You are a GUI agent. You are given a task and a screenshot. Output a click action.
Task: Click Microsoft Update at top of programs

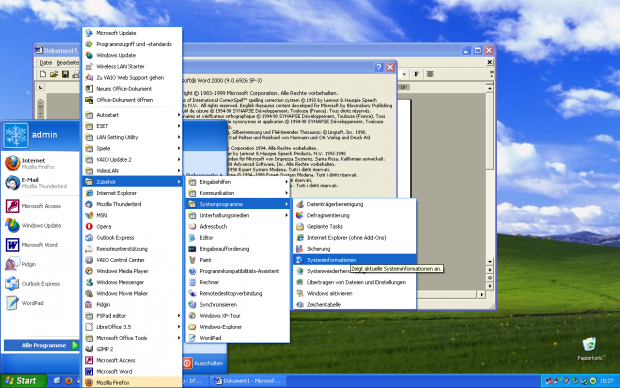(132, 33)
